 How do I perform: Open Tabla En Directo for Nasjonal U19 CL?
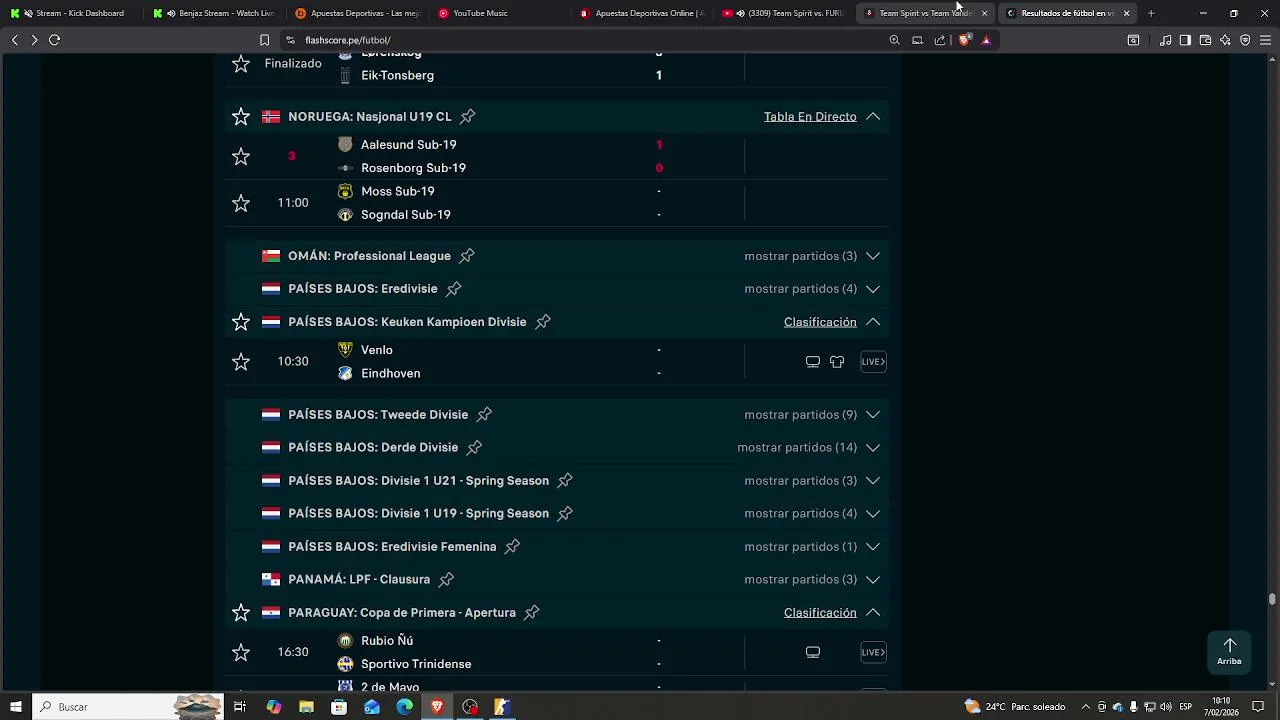point(810,117)
